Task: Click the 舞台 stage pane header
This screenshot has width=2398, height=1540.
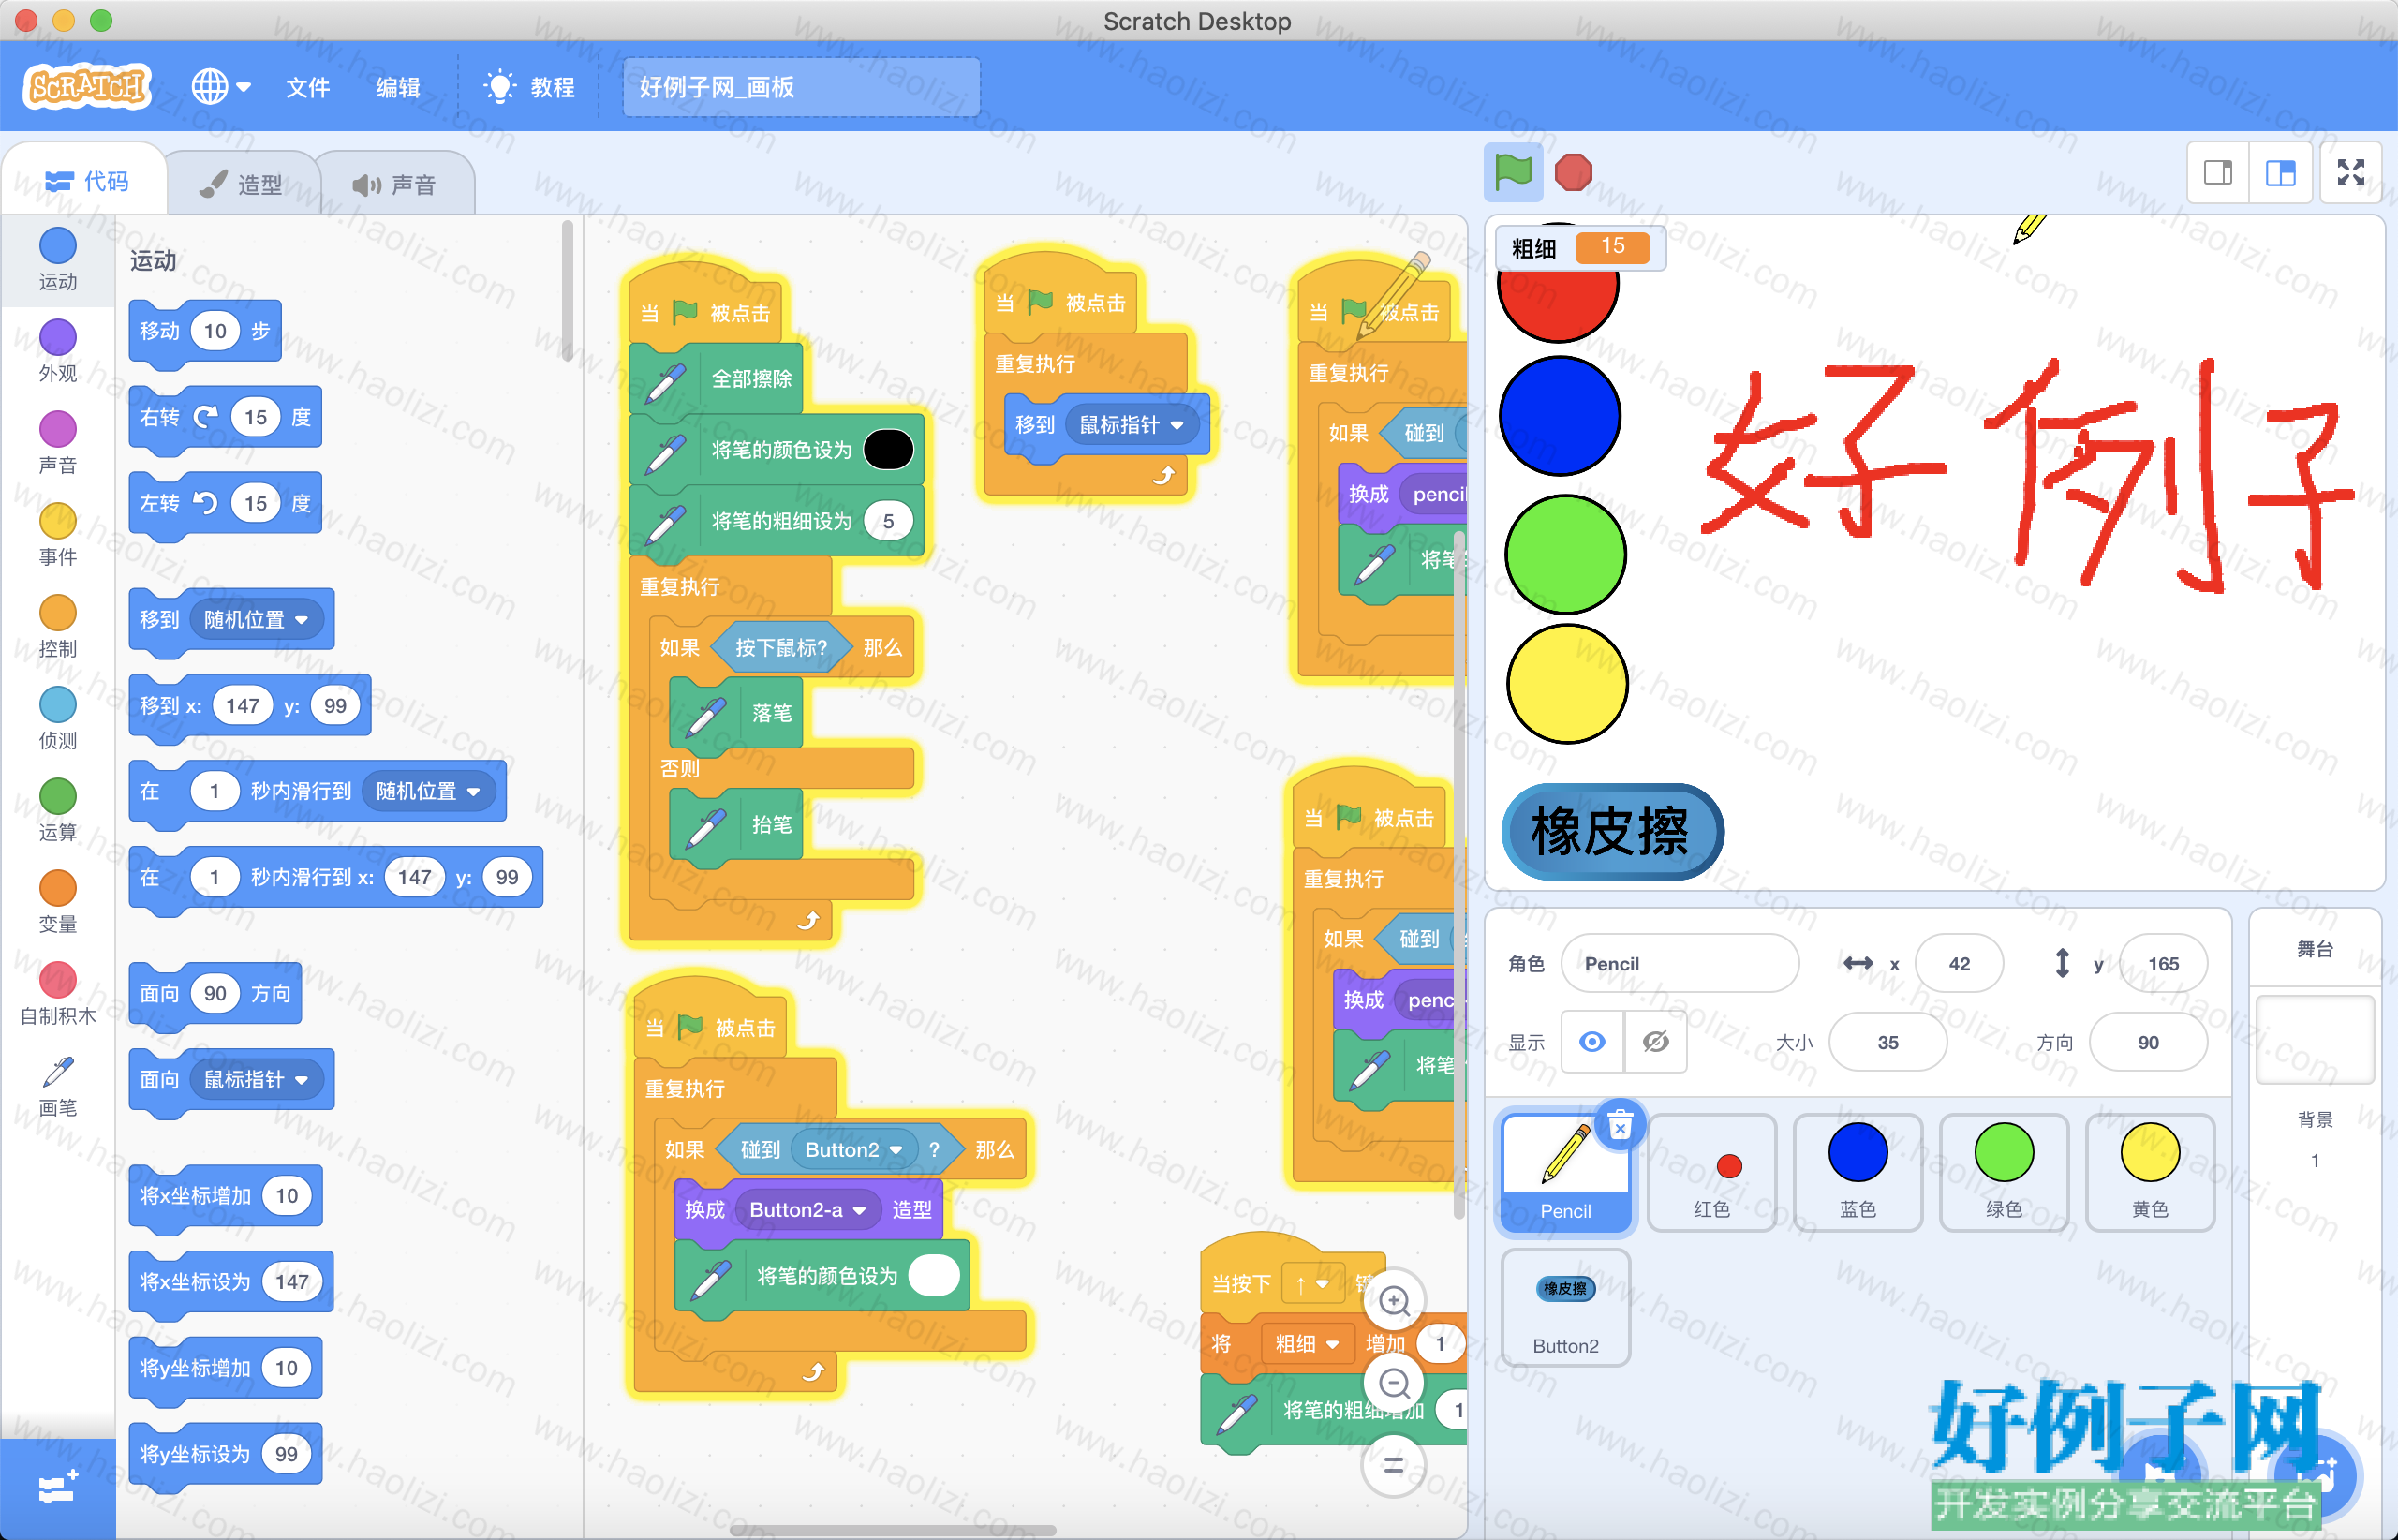Action: [x=2315, y=949]
